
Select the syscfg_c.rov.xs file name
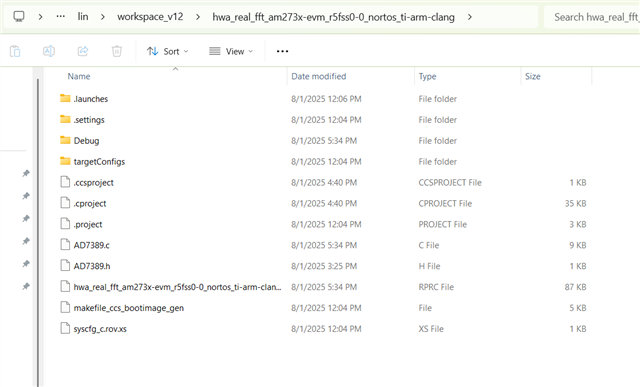[x=100, y=329]
